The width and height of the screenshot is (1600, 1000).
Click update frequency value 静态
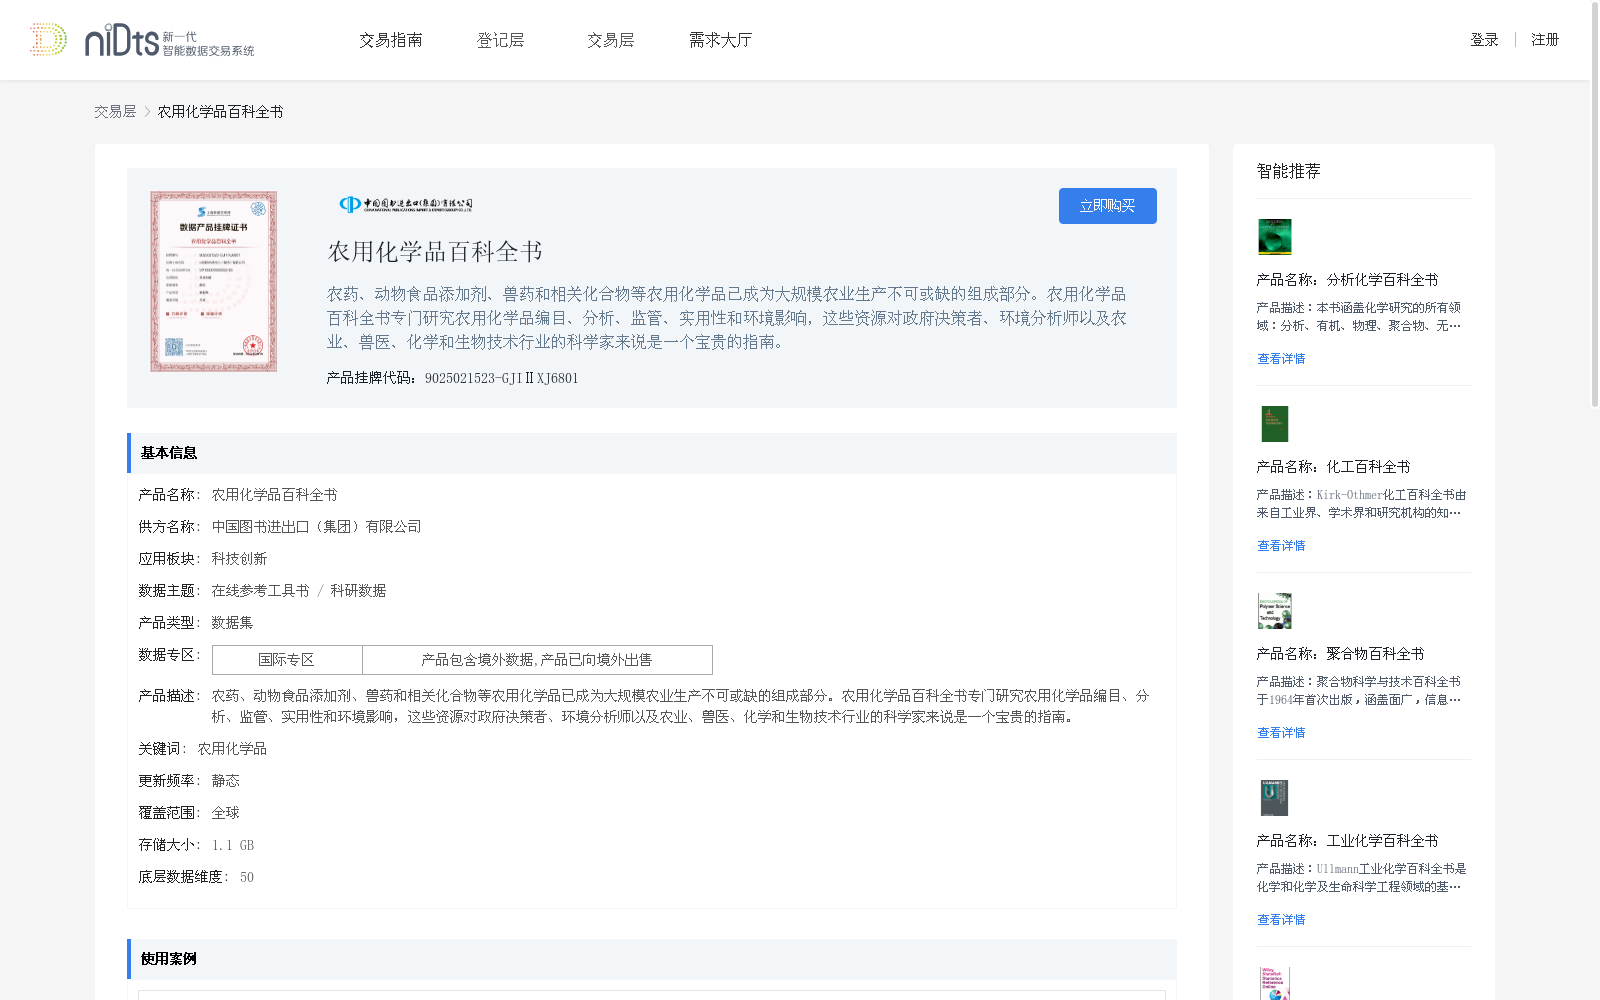pos(225,781)
